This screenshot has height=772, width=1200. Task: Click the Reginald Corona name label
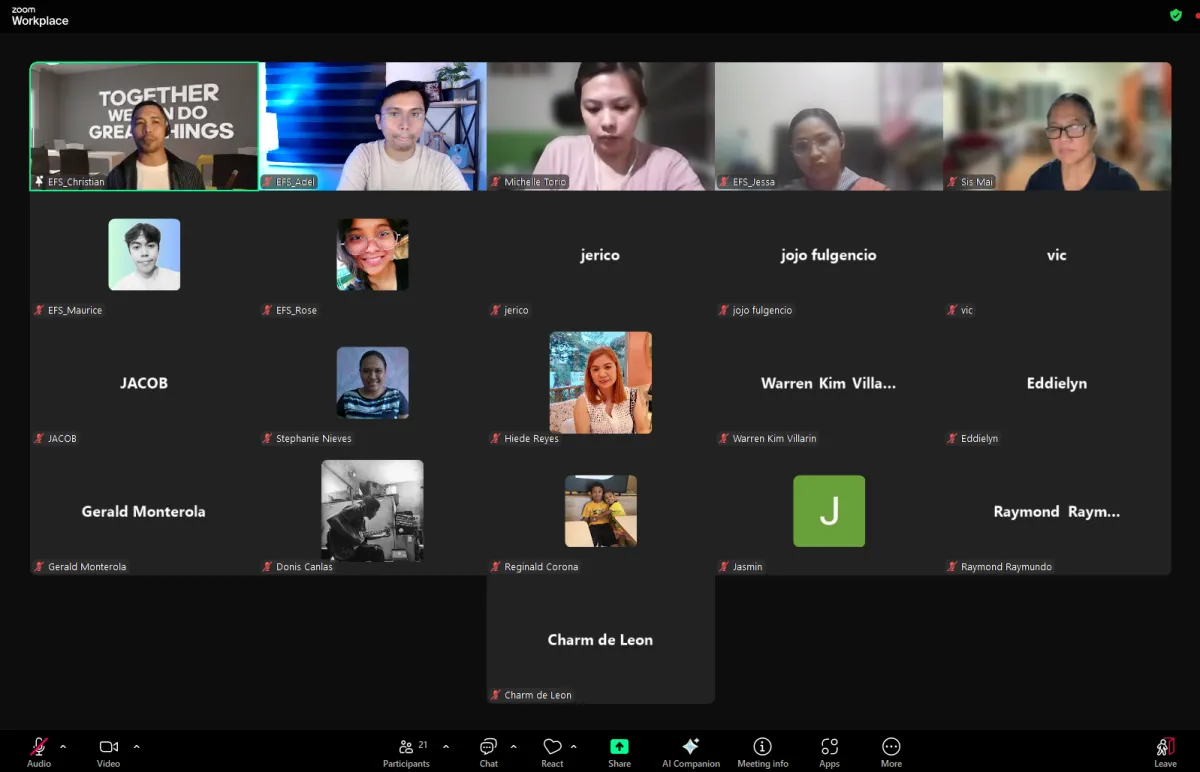tap(541, 567)
